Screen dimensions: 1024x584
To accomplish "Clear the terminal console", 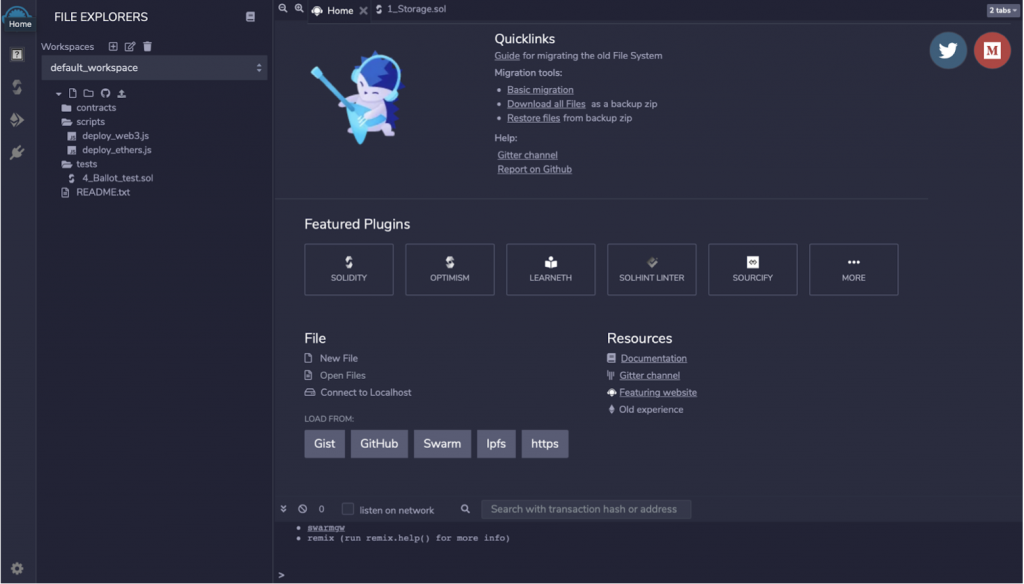I will (x=302, y=509).
